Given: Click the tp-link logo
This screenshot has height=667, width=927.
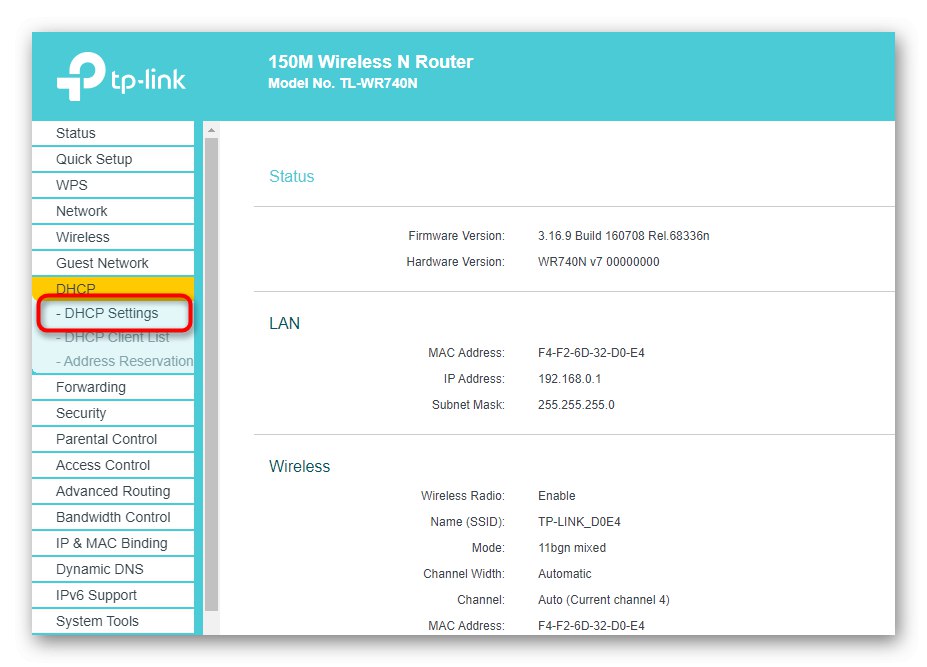Looking at the screenshot, I should point(121,76).
